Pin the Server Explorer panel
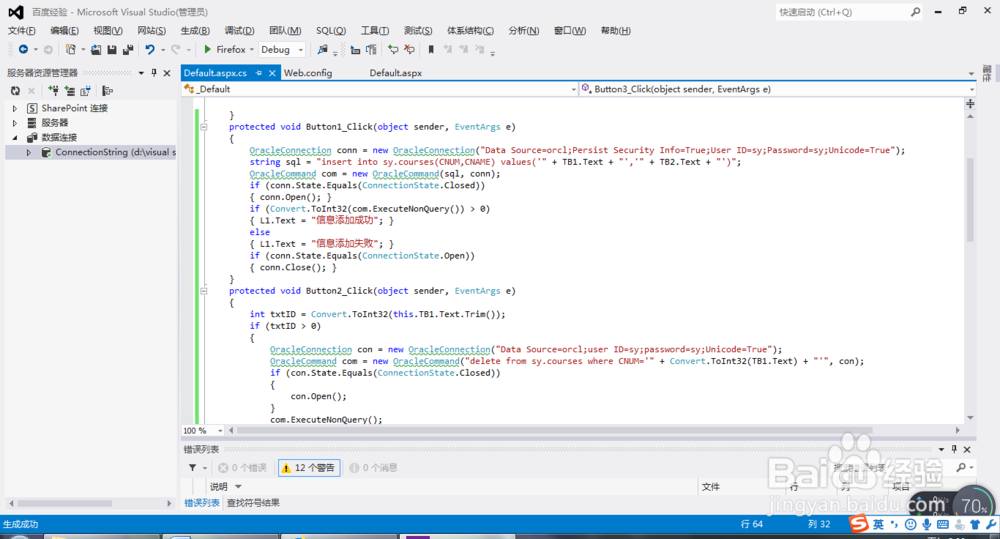The width and height of the screenshot is (1000, 539). (154, 73)
